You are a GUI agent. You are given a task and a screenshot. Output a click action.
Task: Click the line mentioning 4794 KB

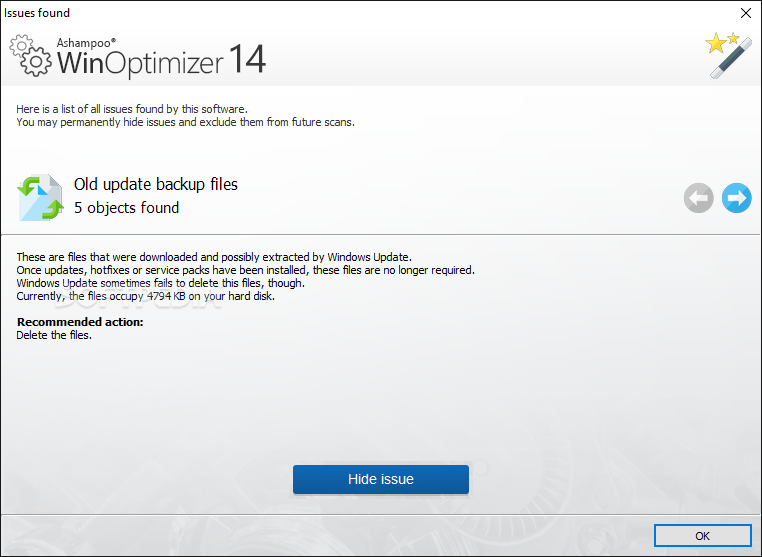(x=146, y=296)
